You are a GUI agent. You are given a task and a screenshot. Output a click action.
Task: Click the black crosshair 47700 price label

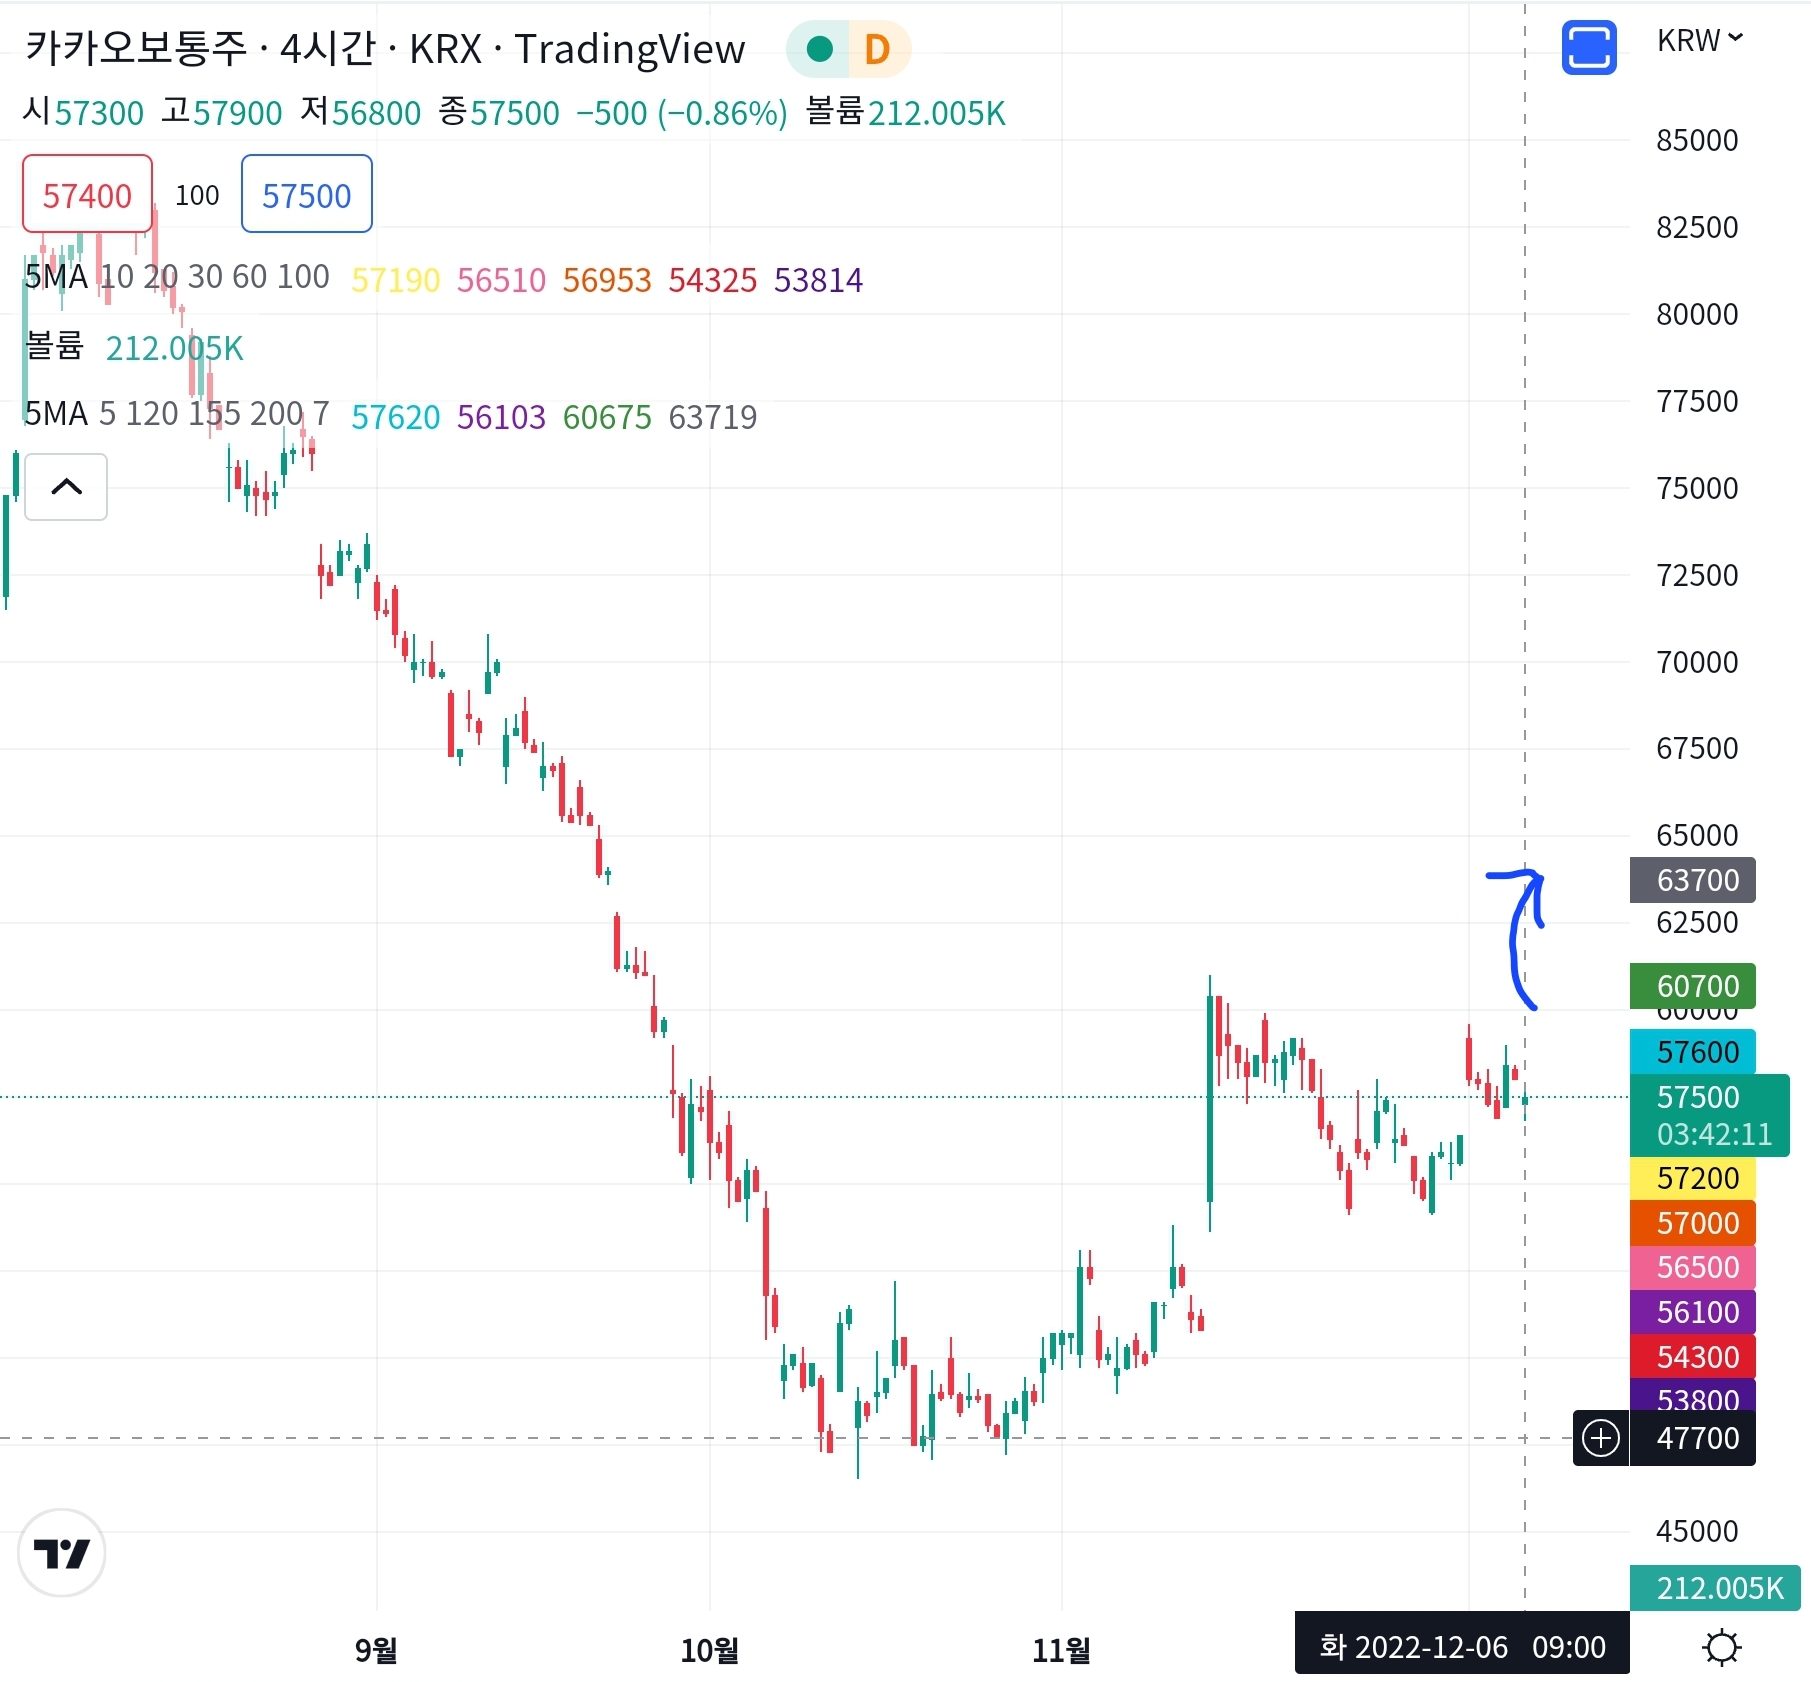click(x=1693, y=1438)
